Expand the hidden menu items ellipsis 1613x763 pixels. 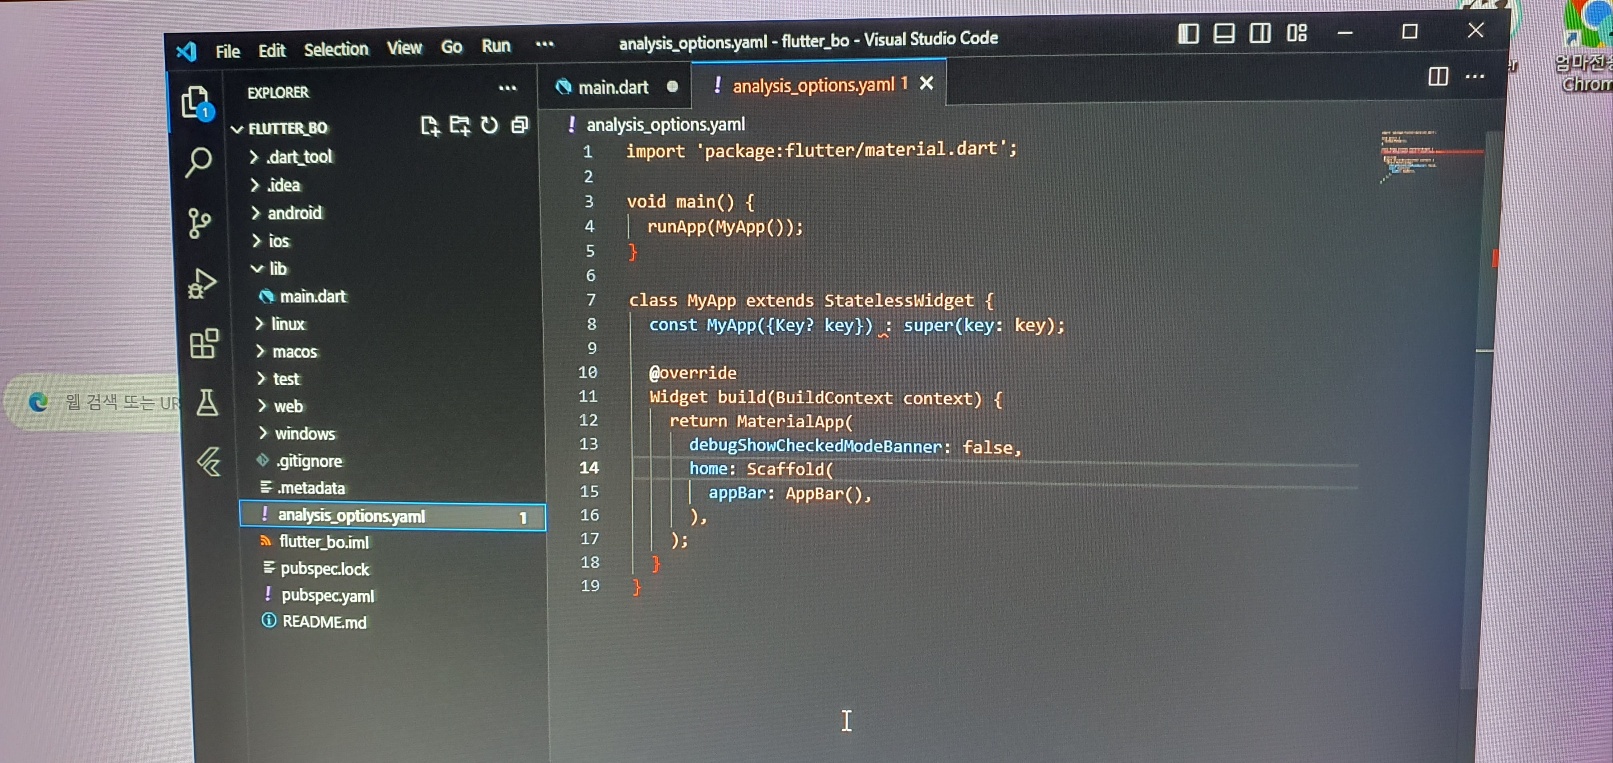coord(544,44)
